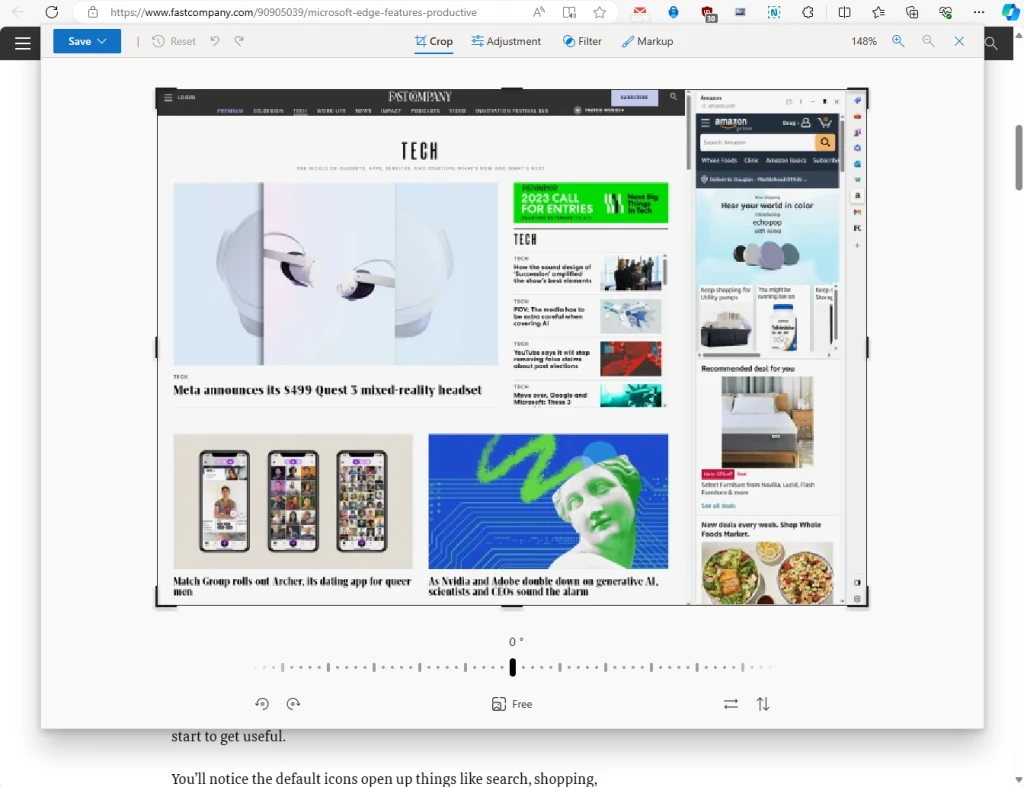Click the address bar URL
Image resolution: width=1024 pixels, height=787 pixels.
point(293,12)
